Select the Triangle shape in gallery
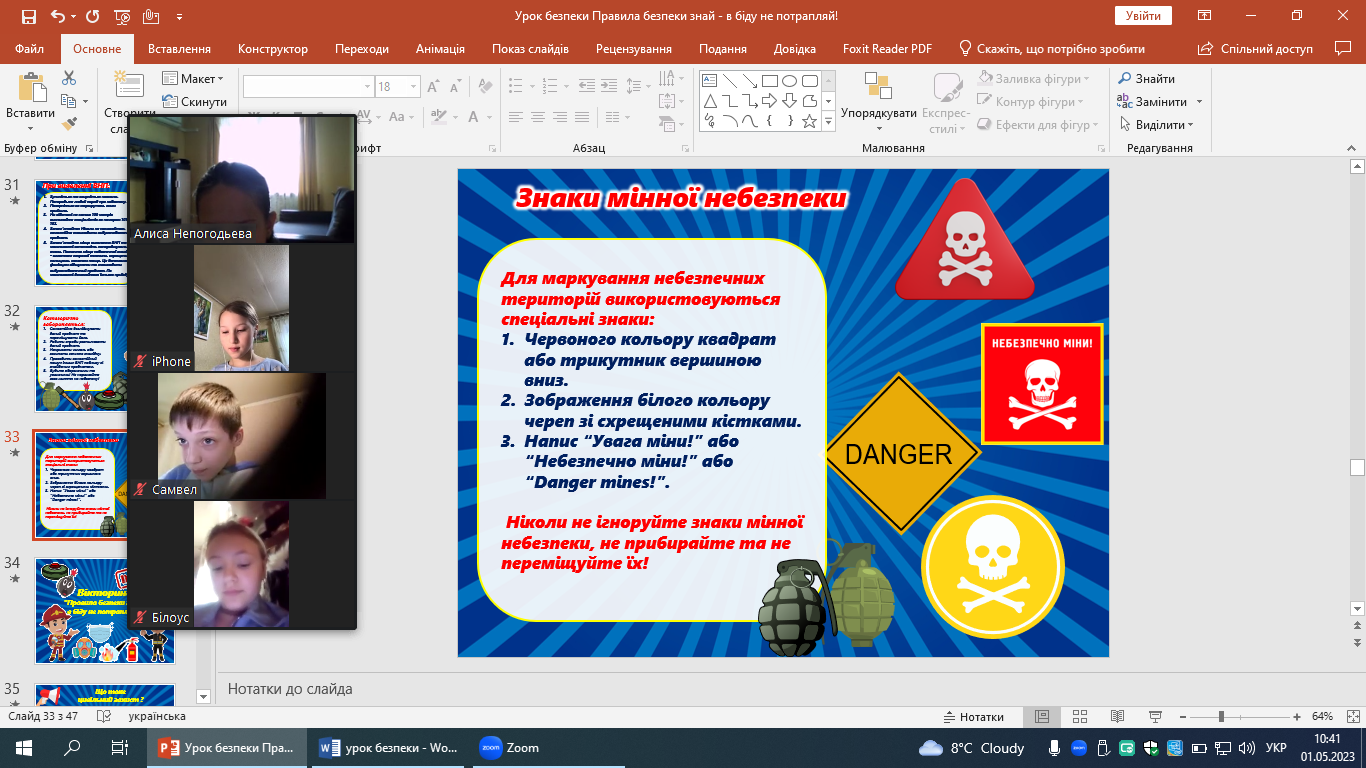The width and height of the screenshot is (1366, 768). click(x=709, y=101)
